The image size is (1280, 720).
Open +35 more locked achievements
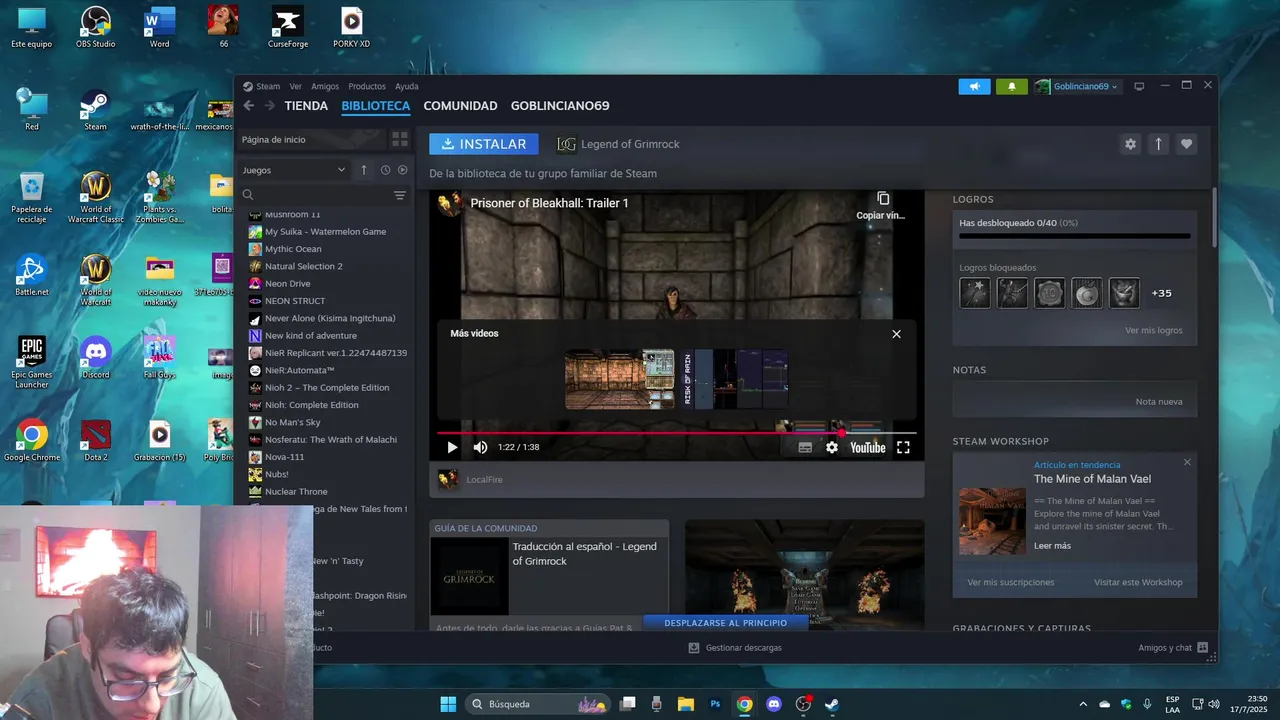1161,293
